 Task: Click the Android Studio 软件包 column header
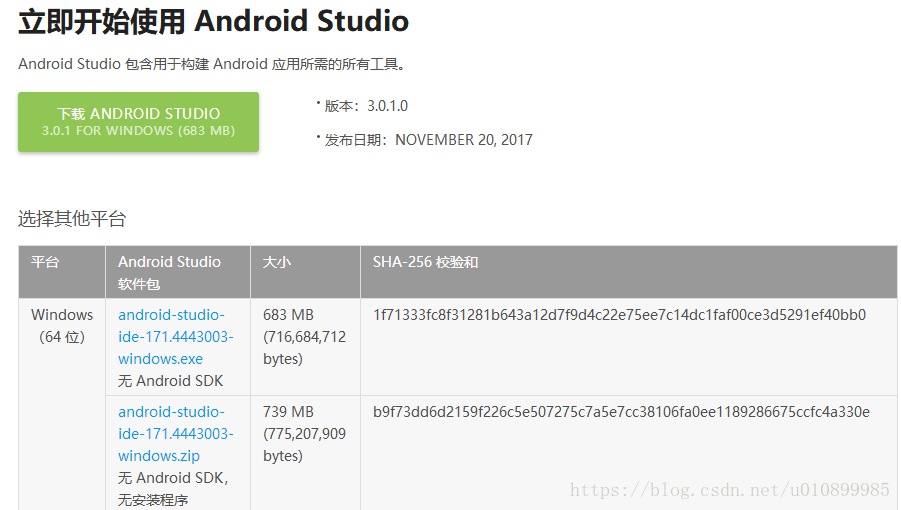click(169, 272)
